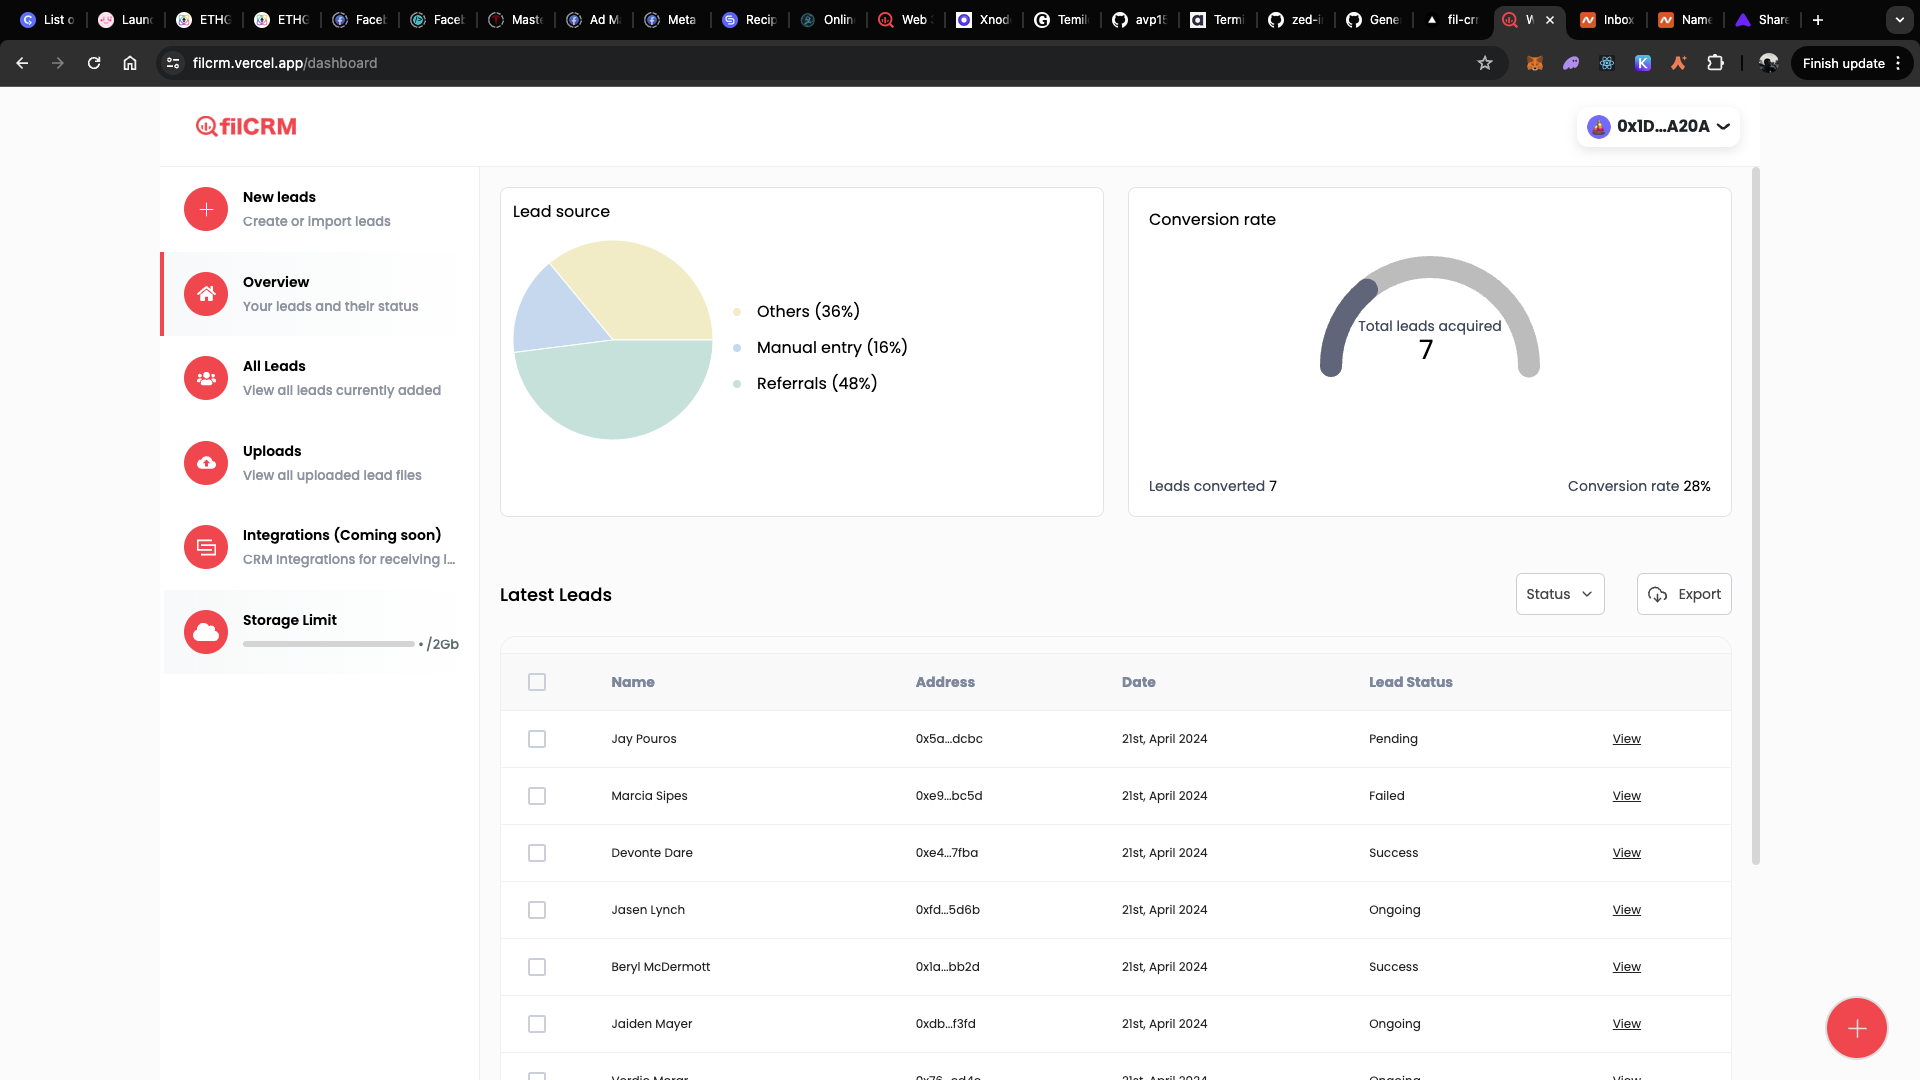
Task: View Marcia Sipes lead details
Action: tap(1626, 796)
